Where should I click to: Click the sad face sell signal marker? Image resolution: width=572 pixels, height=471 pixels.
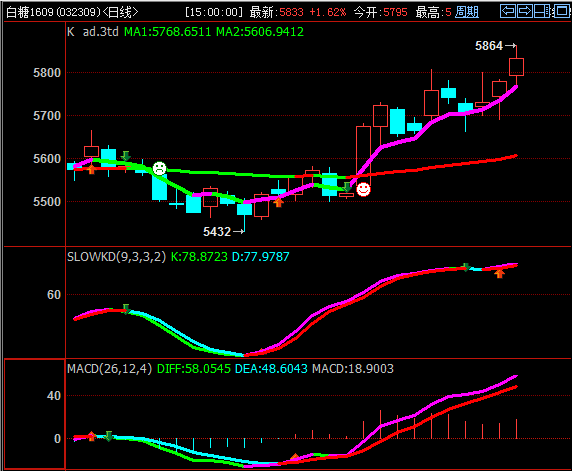point(159,168)
